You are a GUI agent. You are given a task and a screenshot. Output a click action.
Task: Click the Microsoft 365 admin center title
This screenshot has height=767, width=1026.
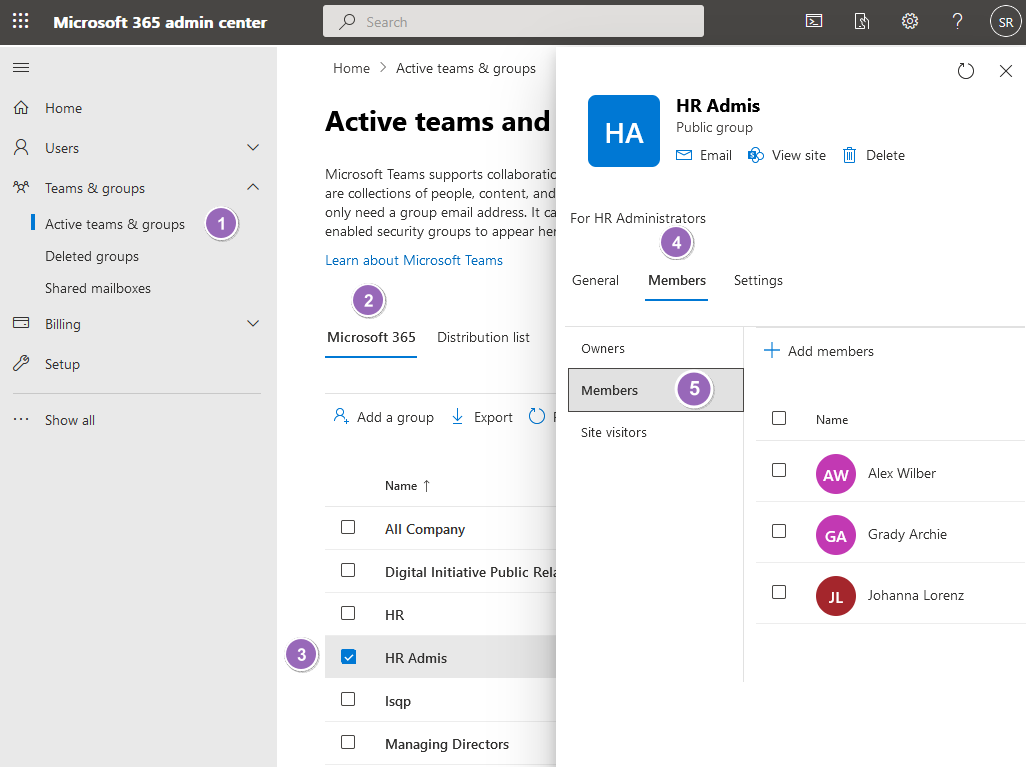point(160,22)
